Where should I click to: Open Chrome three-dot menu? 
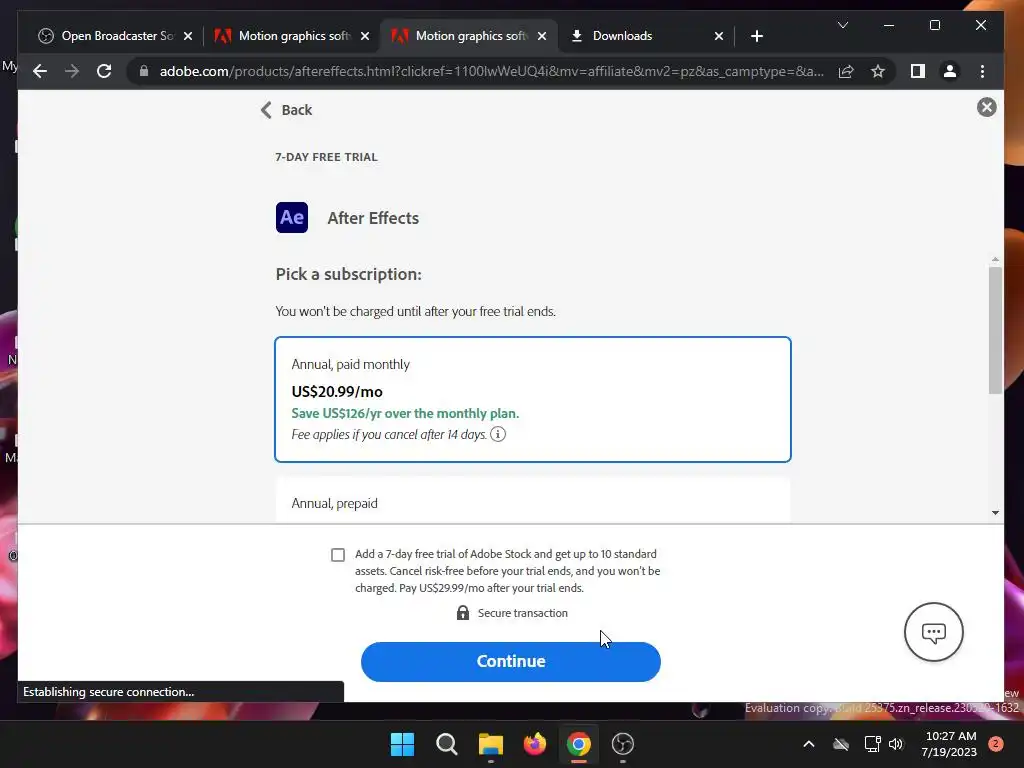coord(982,71)
